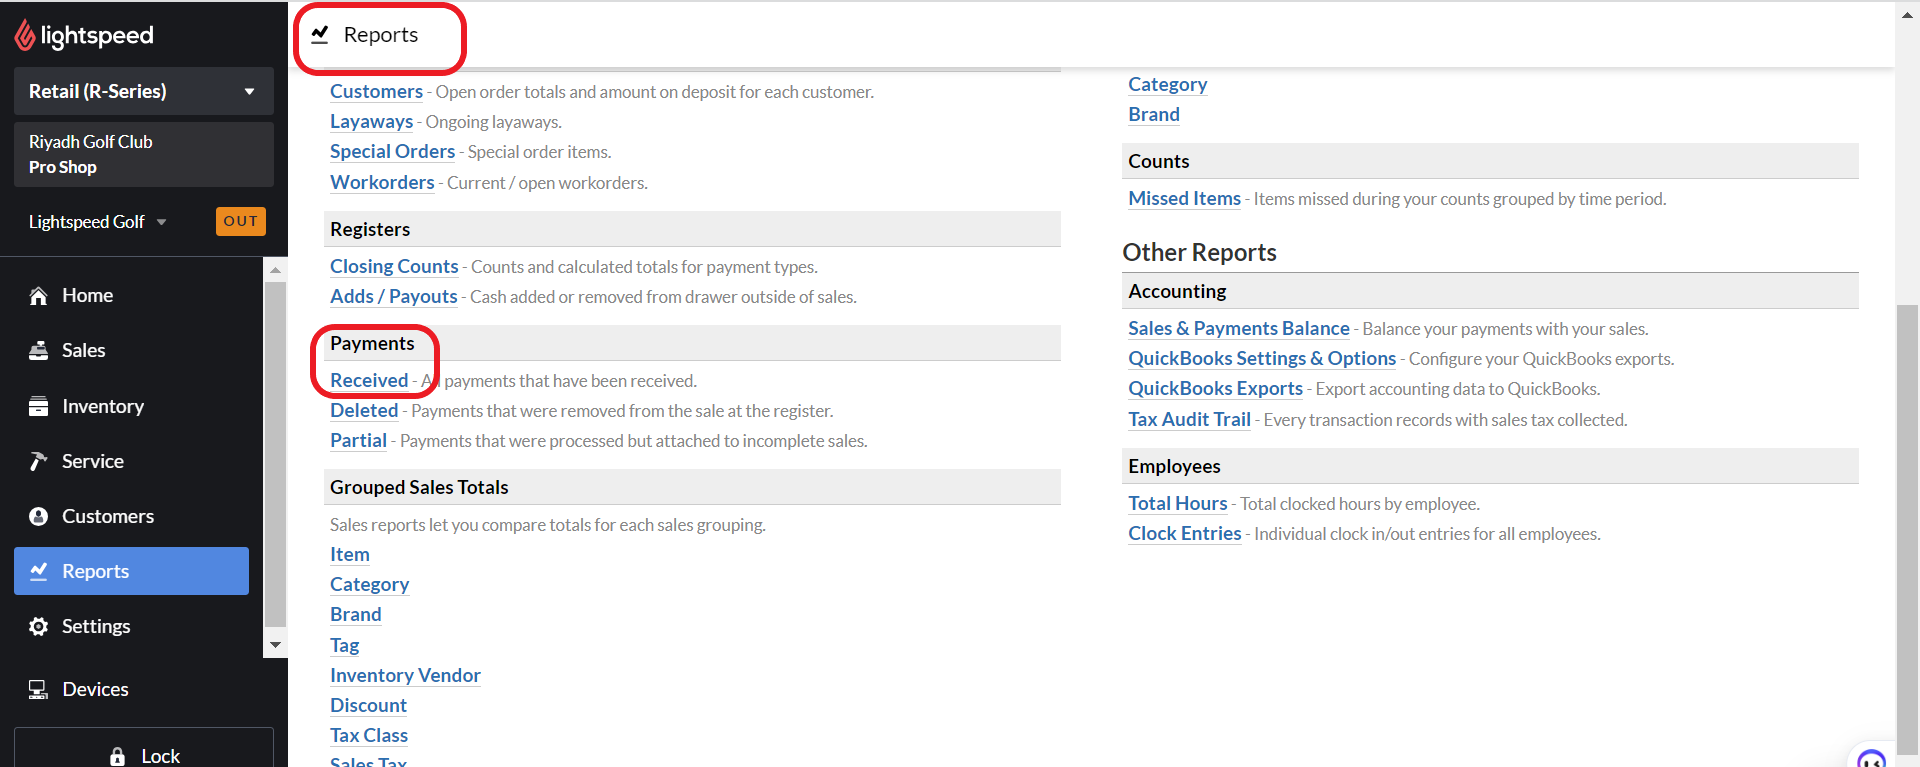1920x767 pixels.
Task: Click the Counts section heading
Action: click(1158, 161)
